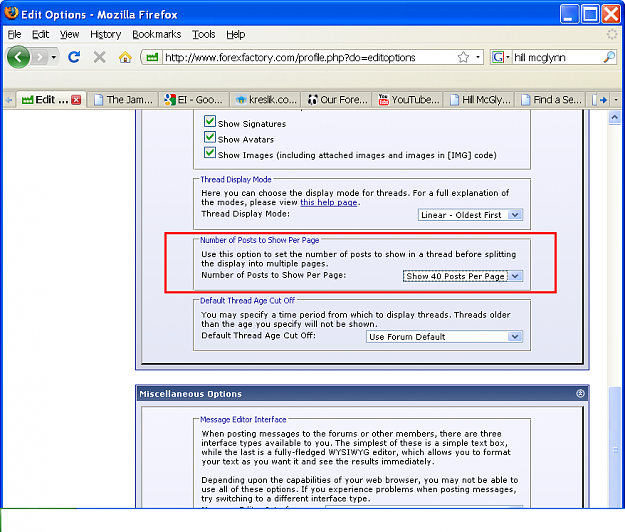Switch to the Our Fore... tab
The width and height of the screenshot is (625, 532).
tap(337, 100)
